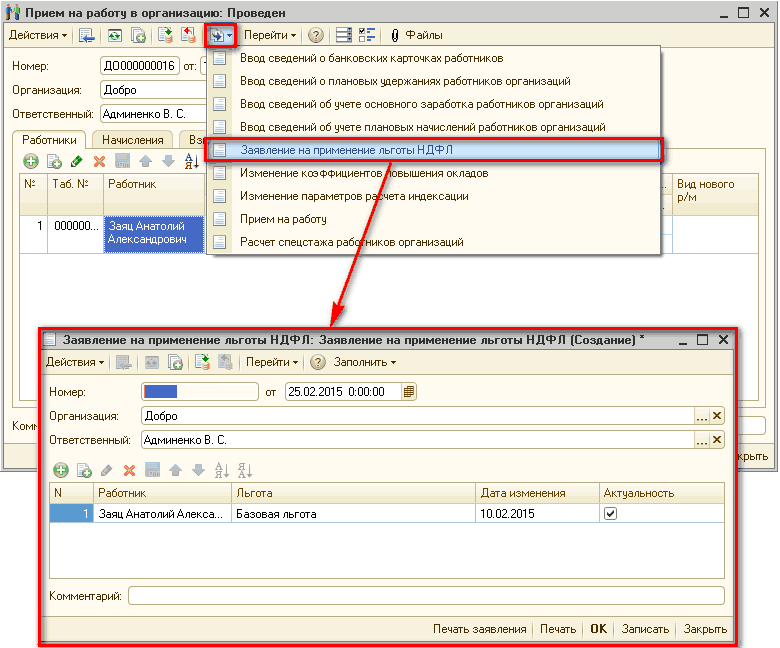Screen dimensions: 780x648
Task: Click sort ascending icon in НДФЛ table toolbar
Action: [222, 470]
